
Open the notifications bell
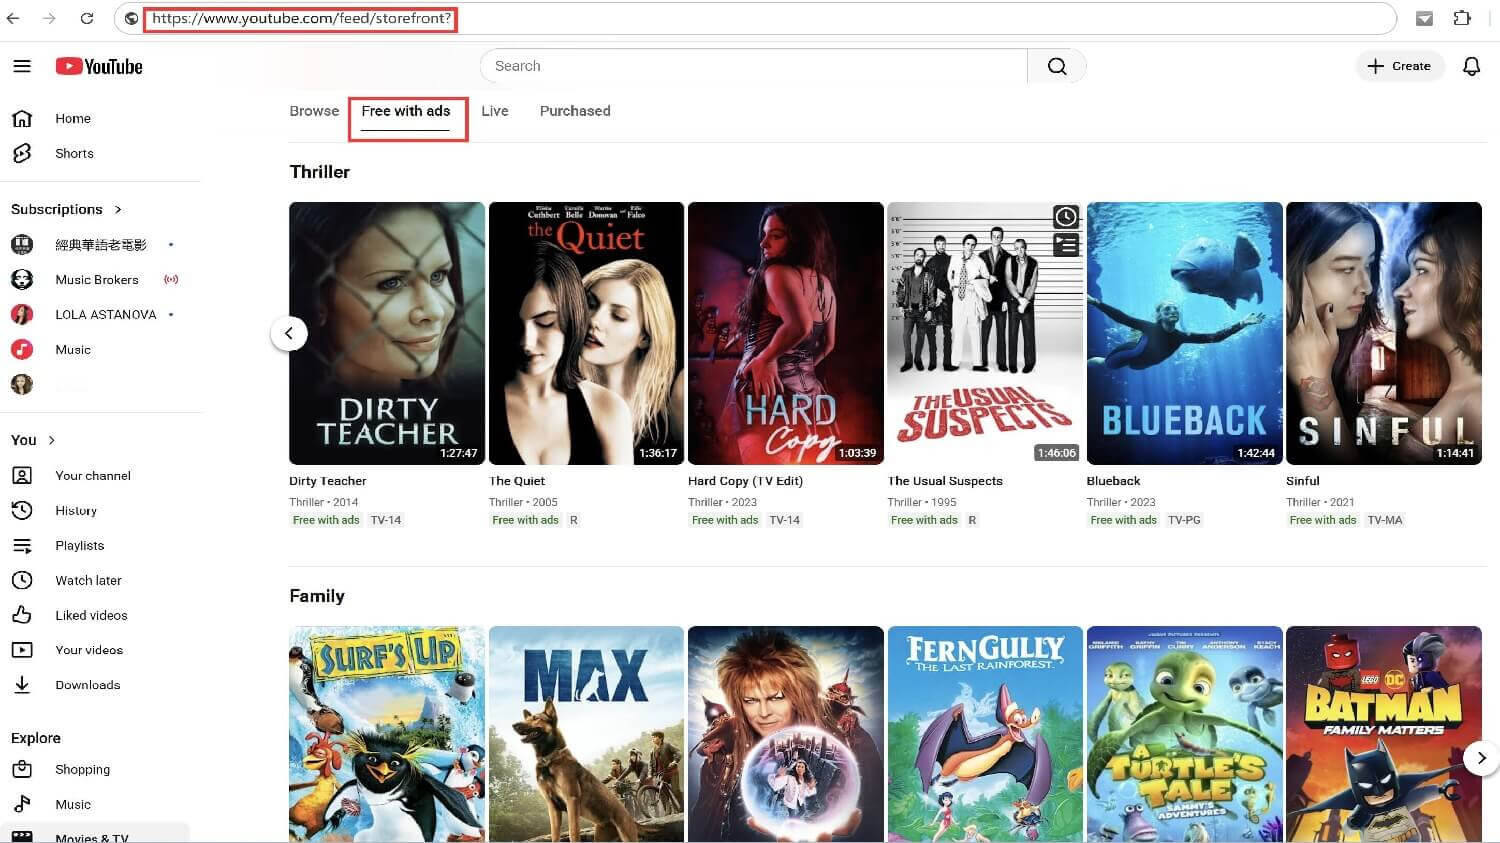click(1471, 66)
